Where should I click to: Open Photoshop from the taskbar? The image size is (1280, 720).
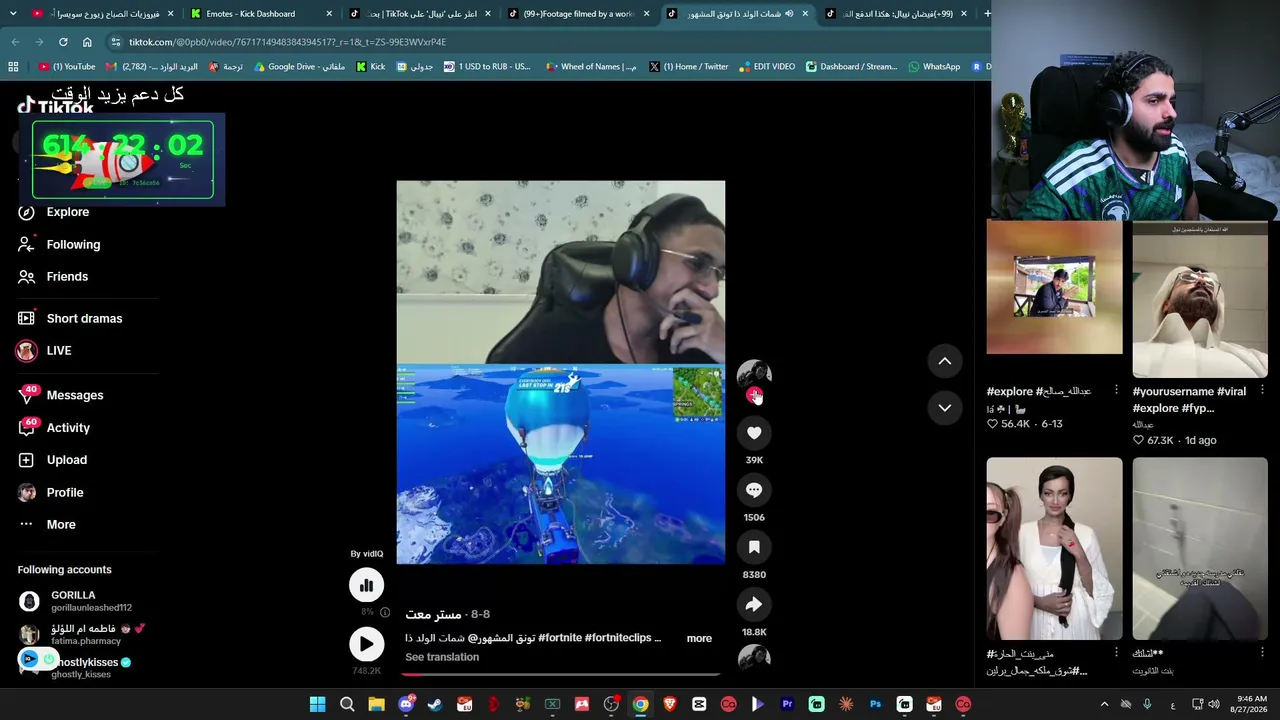click(875, 704)
